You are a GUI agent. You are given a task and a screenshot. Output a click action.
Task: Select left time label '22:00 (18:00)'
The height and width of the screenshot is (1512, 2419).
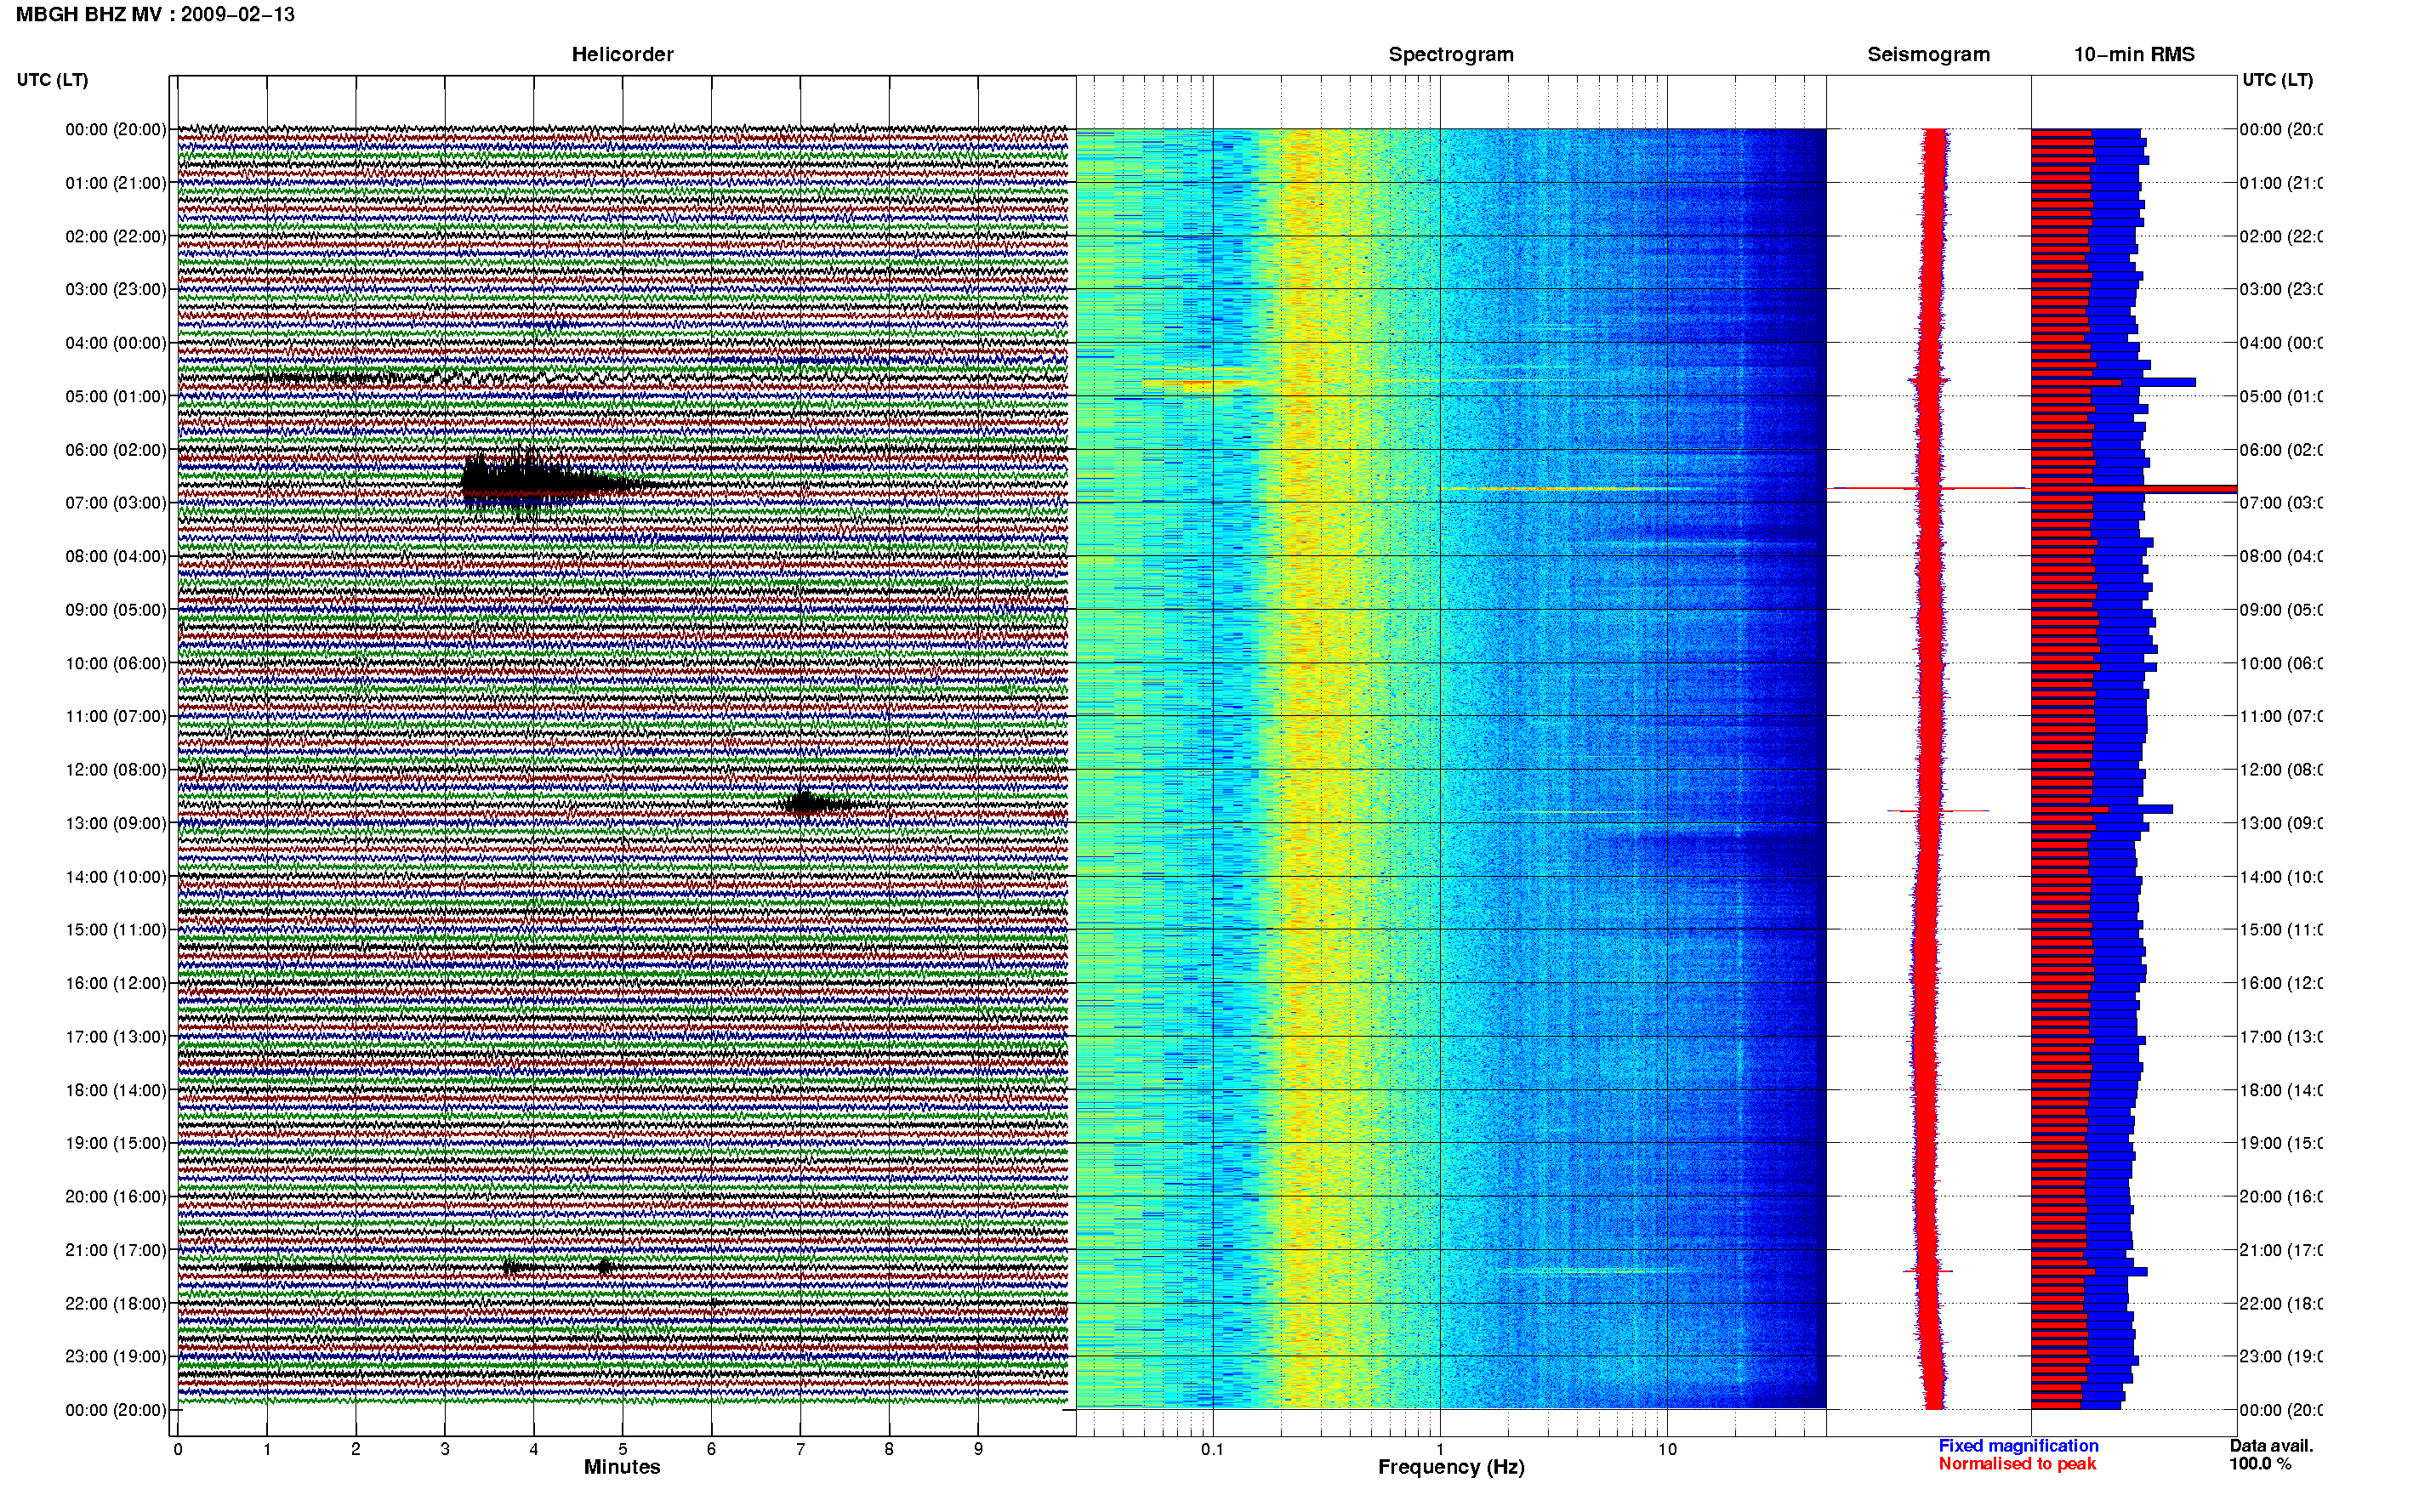tap(116, 1304)
